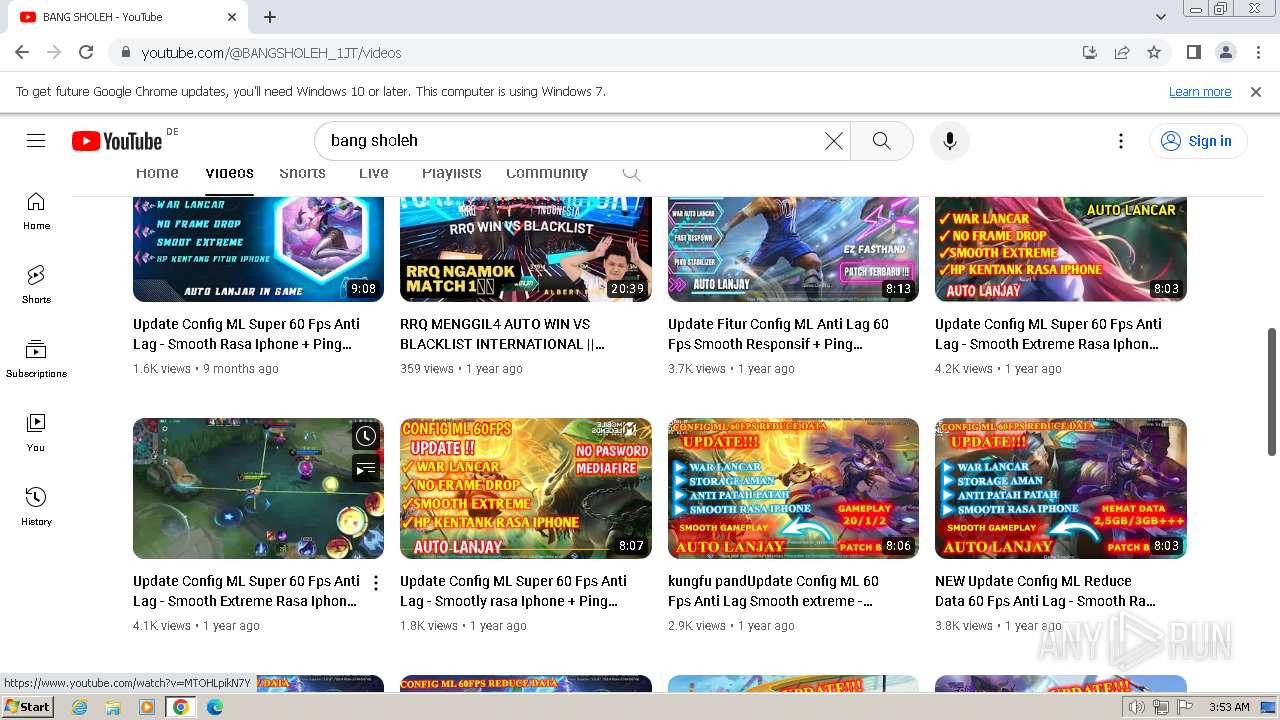Open Microsoft Edge from the taskbar

point(214,707)
